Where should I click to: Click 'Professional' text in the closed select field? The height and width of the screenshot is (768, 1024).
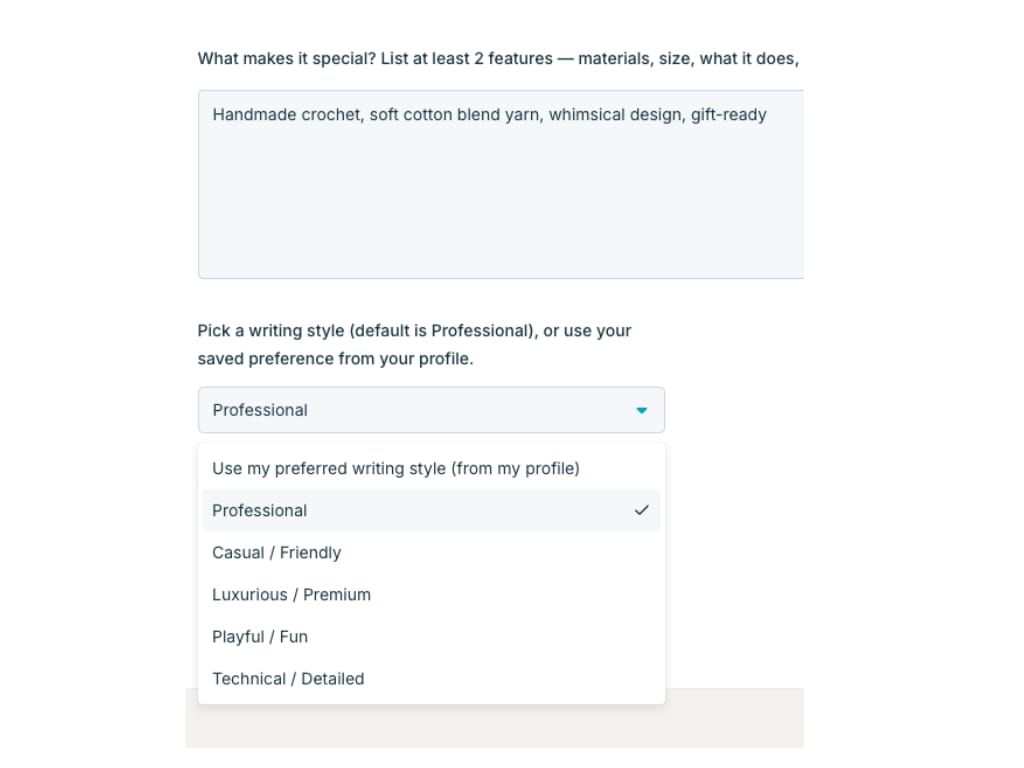point(260,410)
